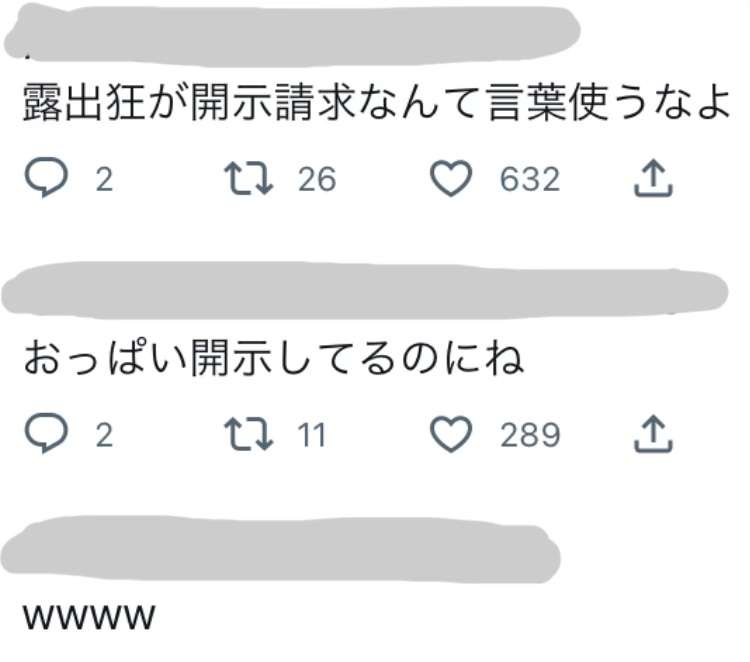Open the 11 retweets count
Screen dimensions: 750x662
pos(311,435)
